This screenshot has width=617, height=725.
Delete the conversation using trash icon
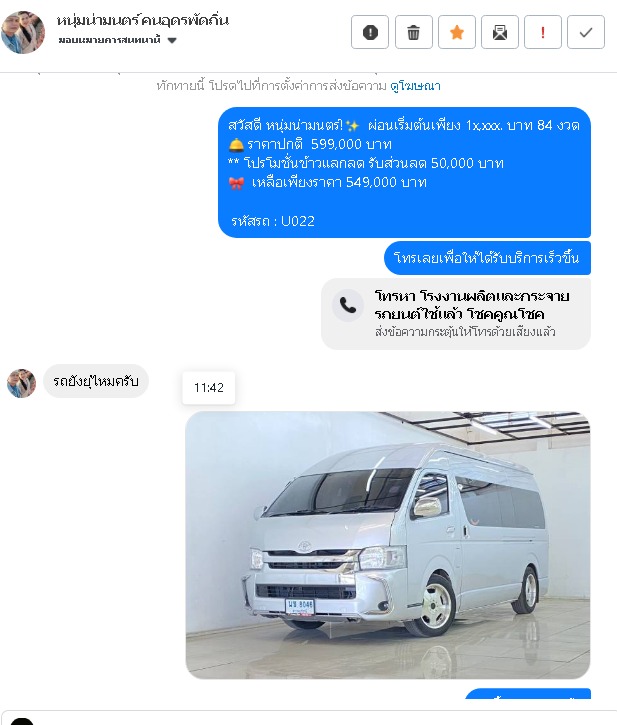click(413, 32)
